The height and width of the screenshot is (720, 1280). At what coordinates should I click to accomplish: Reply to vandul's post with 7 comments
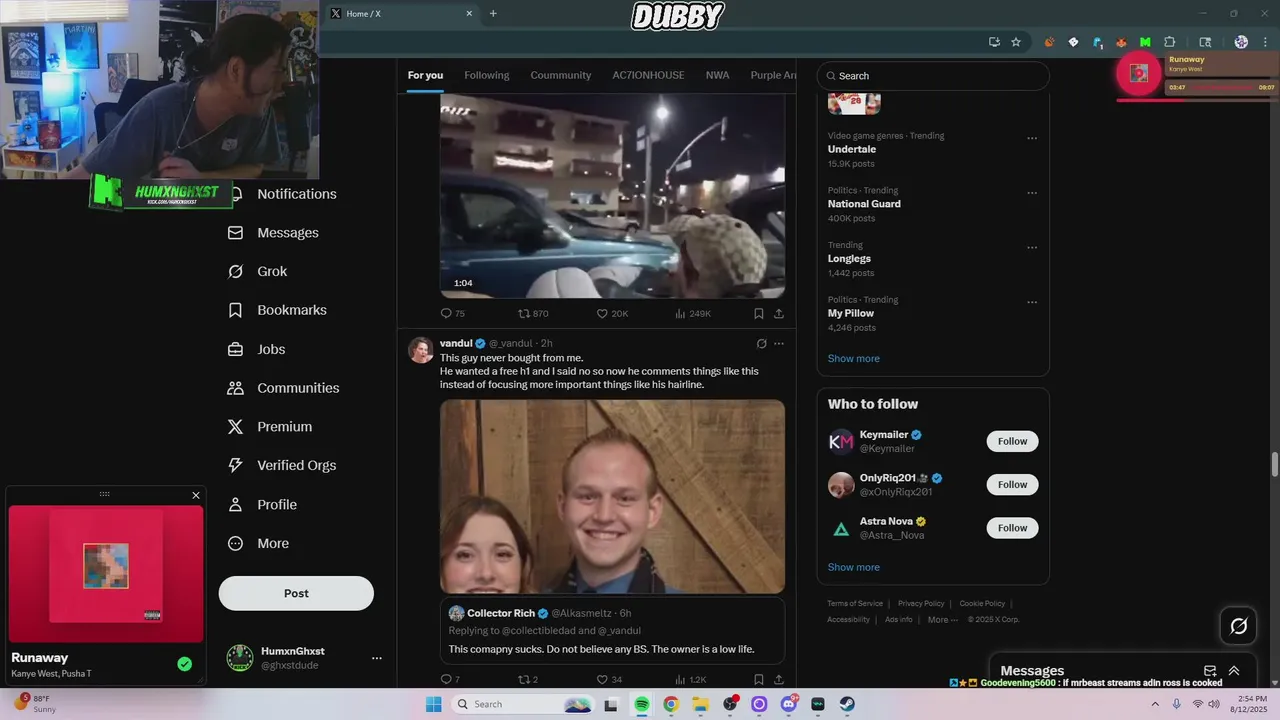pos(450,680)
